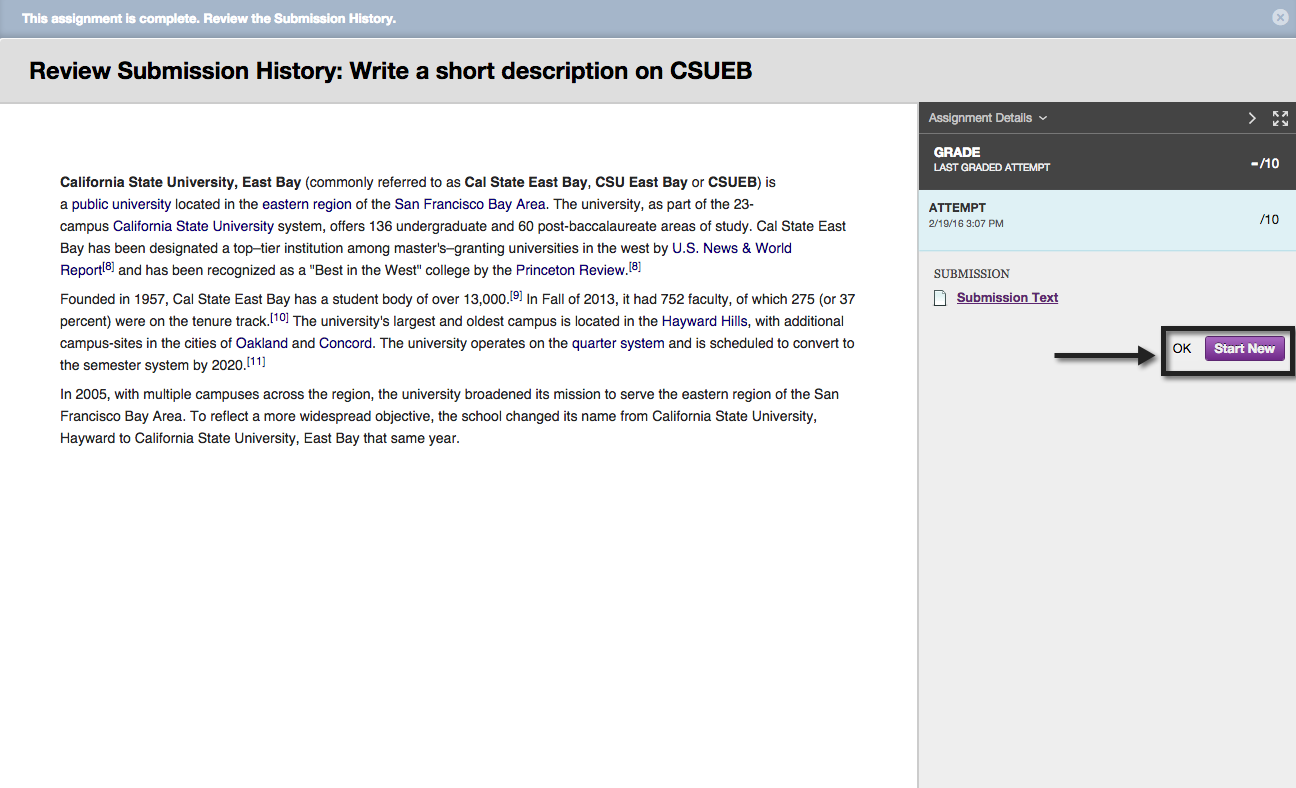The height and width of the screenshot is (788, 1296).
Task: Click the OK button
Action: pyautogui.click(x=1182, y=349)
